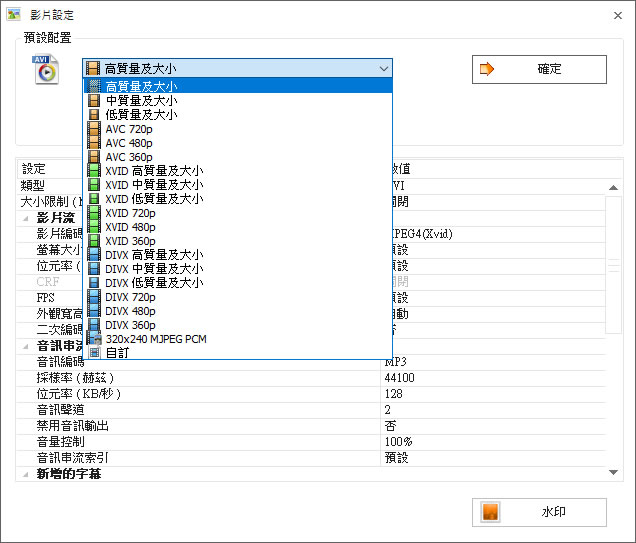
Task: Click the orange icon on the 水印 button
Action: 490,512
